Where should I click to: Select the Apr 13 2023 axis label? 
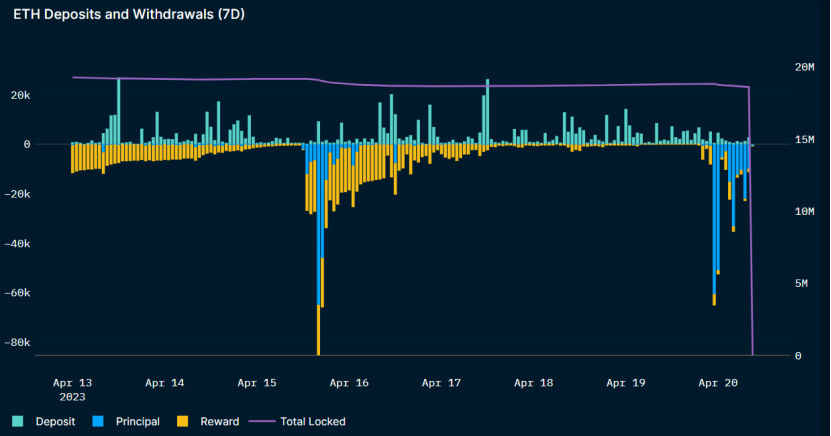coord(73,390)
